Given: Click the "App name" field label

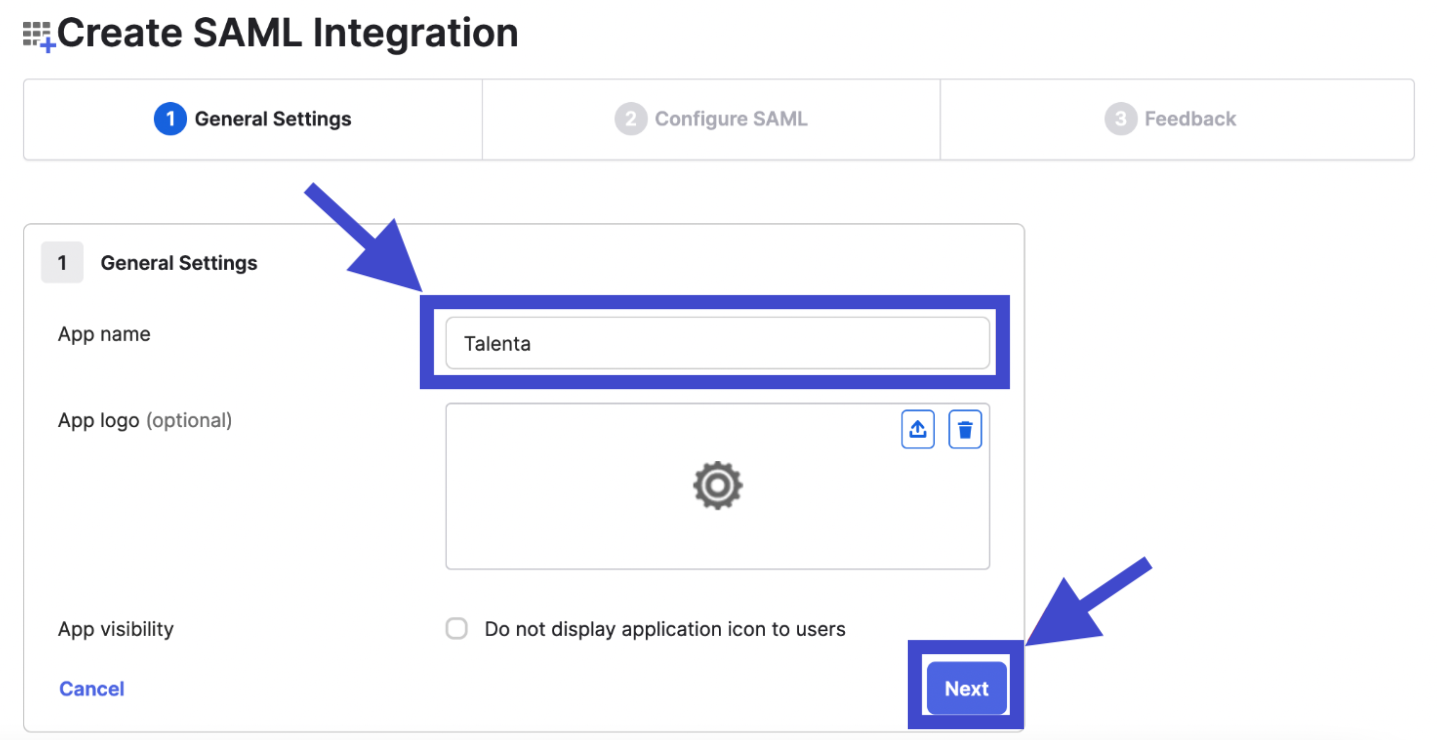Looking at the screenshot, I should tap(104, 334).
